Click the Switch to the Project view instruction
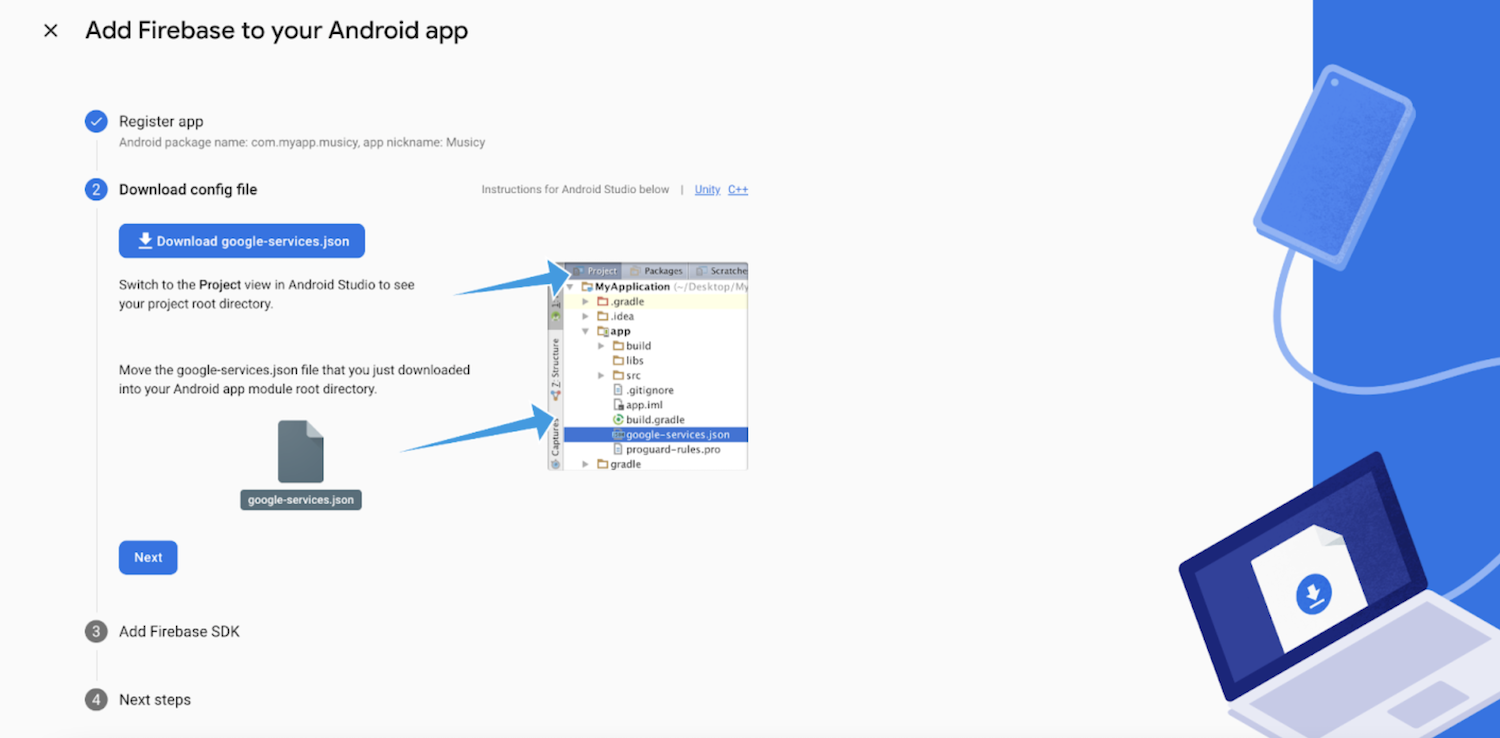 point(267,294)
